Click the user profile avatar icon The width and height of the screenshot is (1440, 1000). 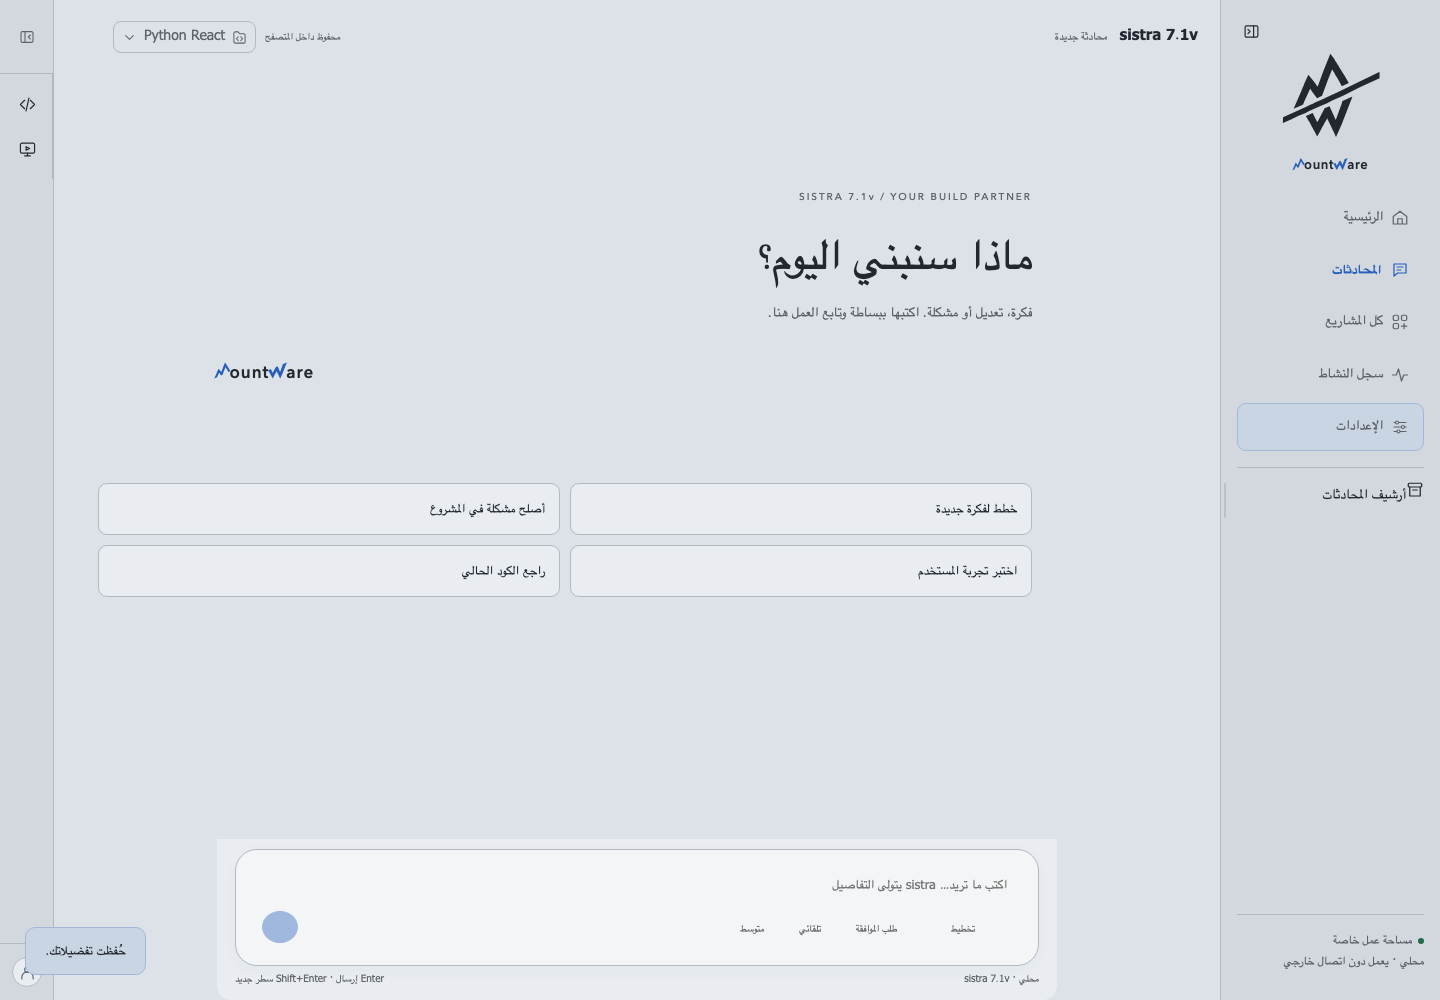tap(26, 972)
